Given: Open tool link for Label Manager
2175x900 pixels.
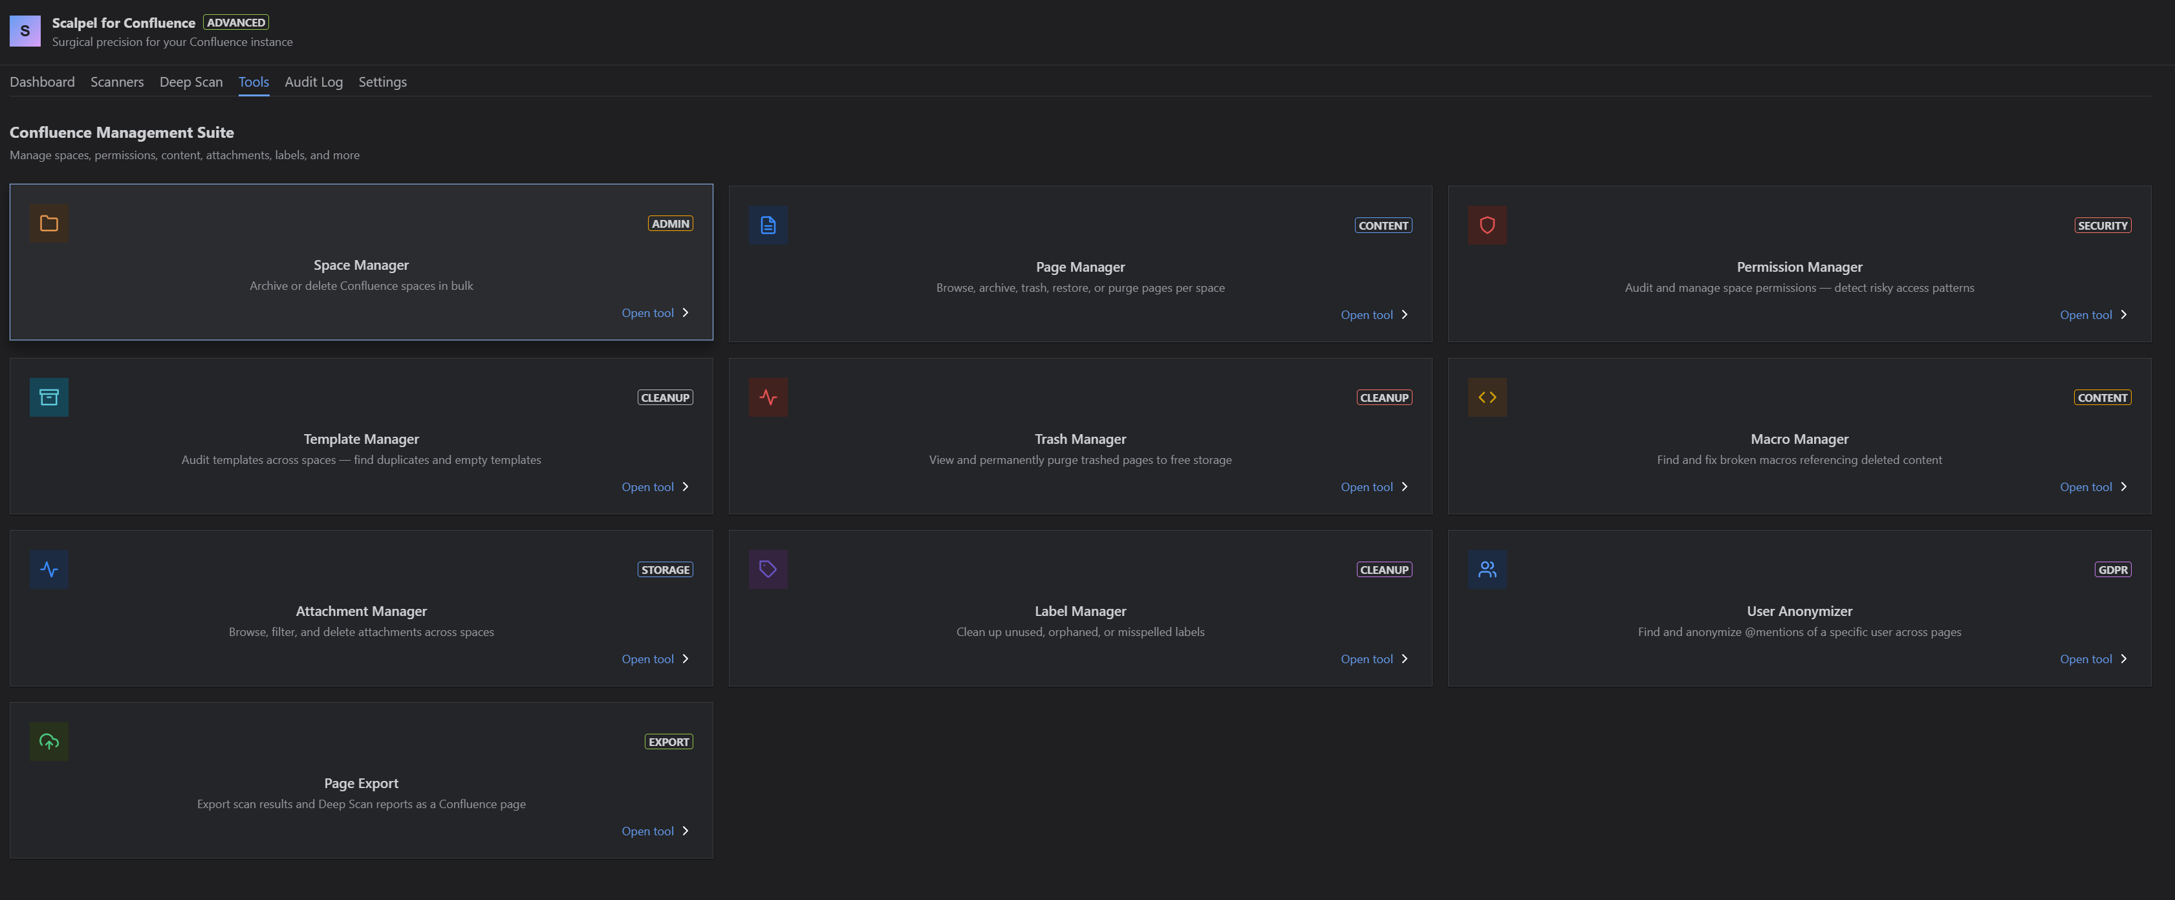Looking at the screenshot, I should click(x=1375, y=659).
